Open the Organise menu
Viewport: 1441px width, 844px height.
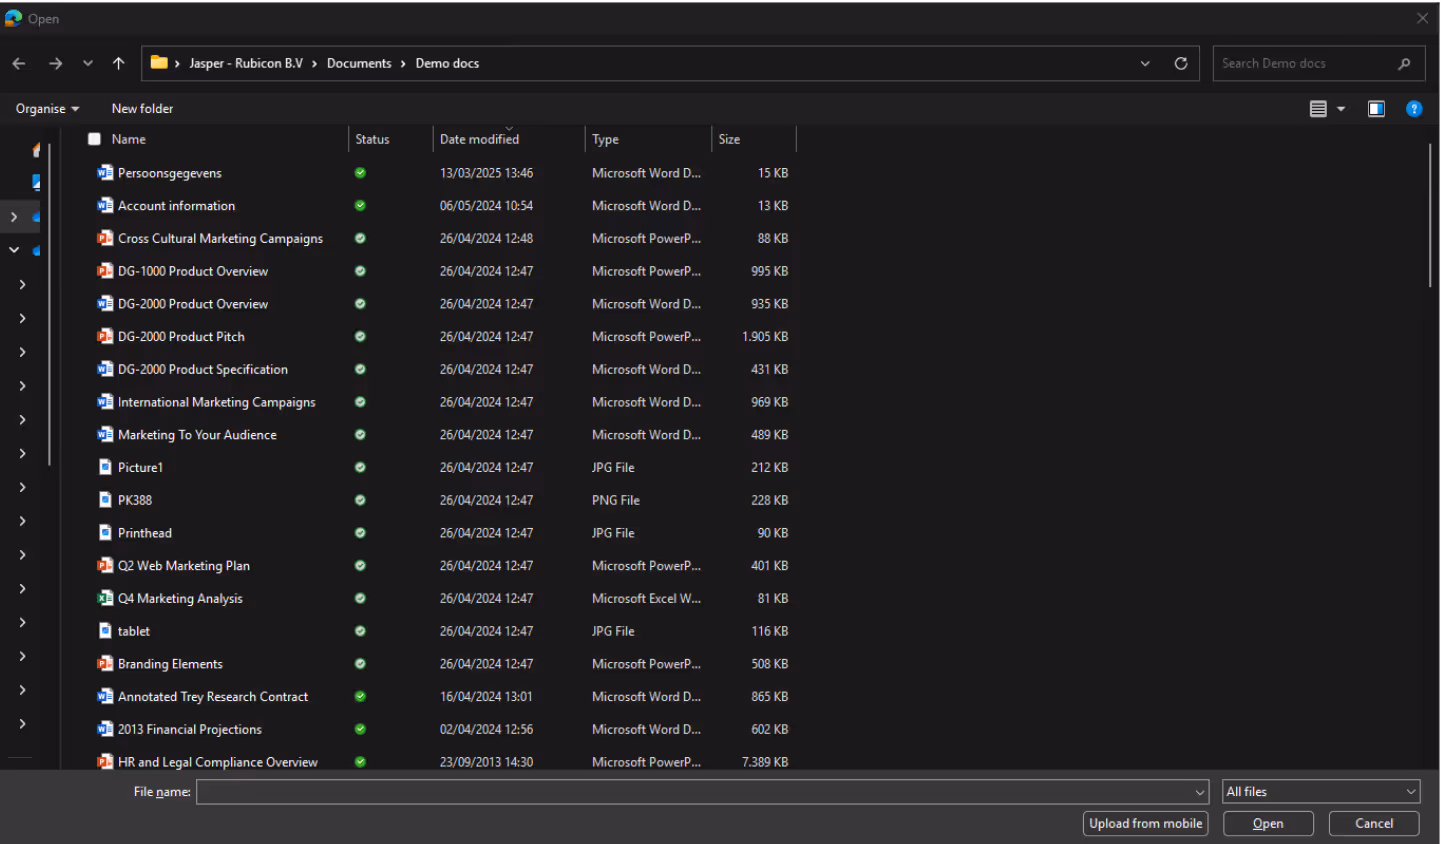click(47, 108)
